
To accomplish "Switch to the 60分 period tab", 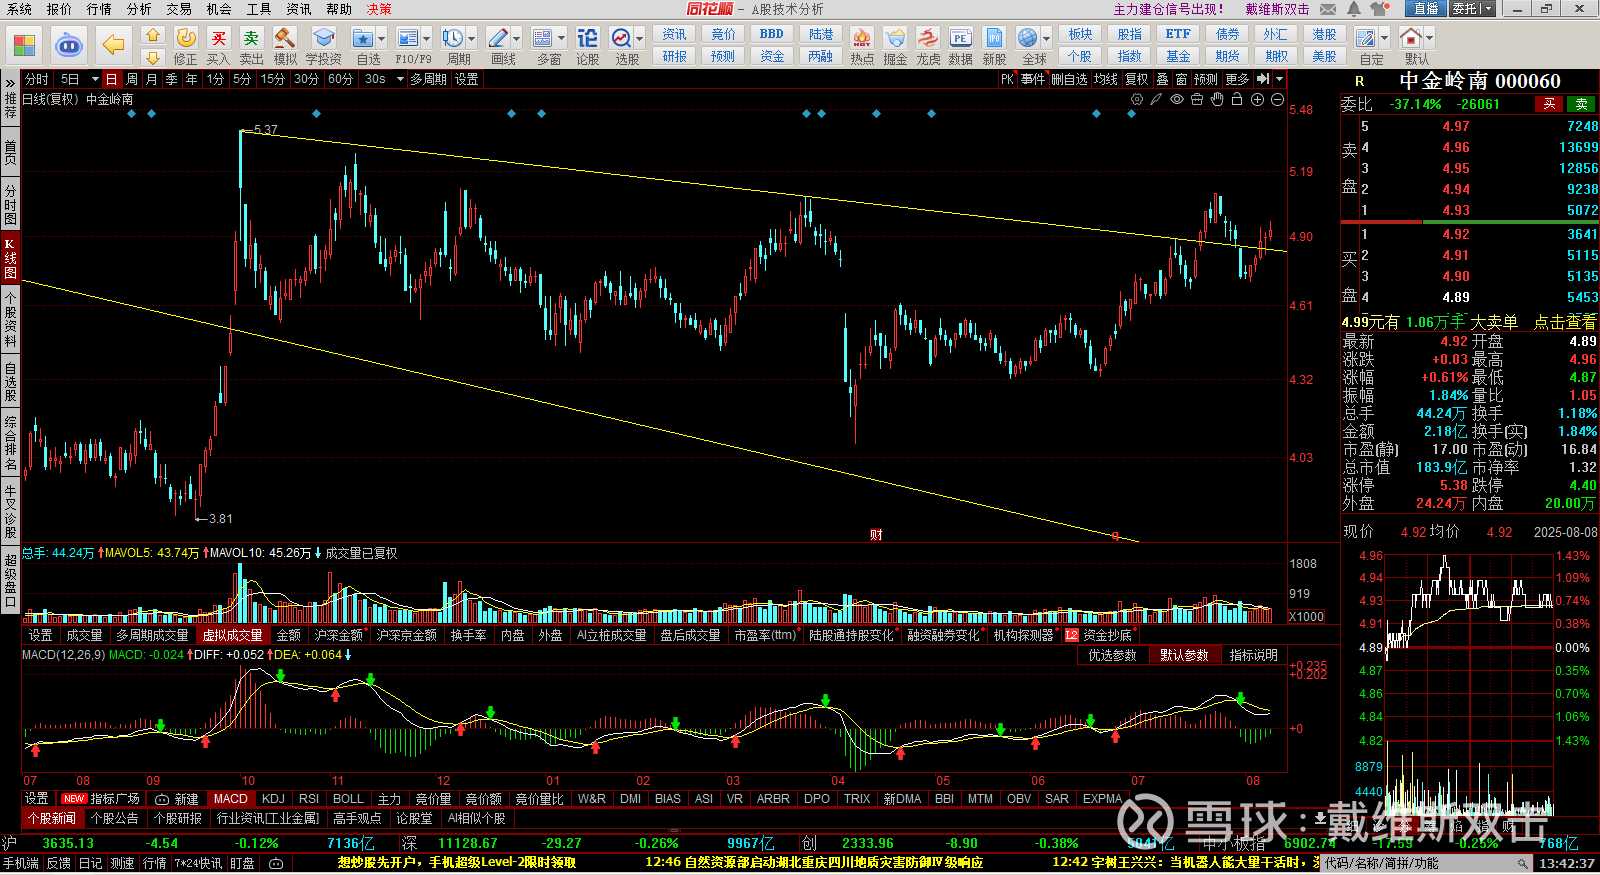I will [340, 79].
